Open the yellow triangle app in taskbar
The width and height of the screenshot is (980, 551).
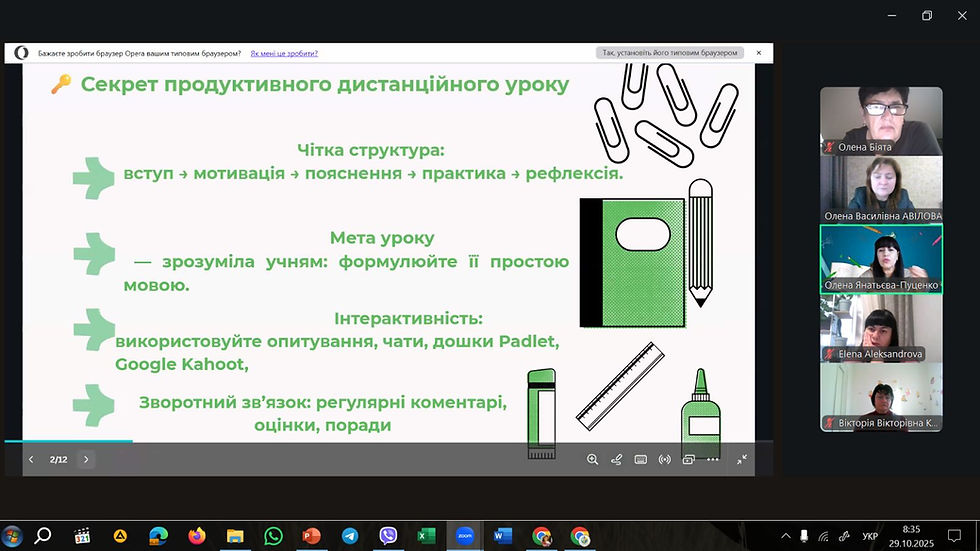[x=120, y=536]
